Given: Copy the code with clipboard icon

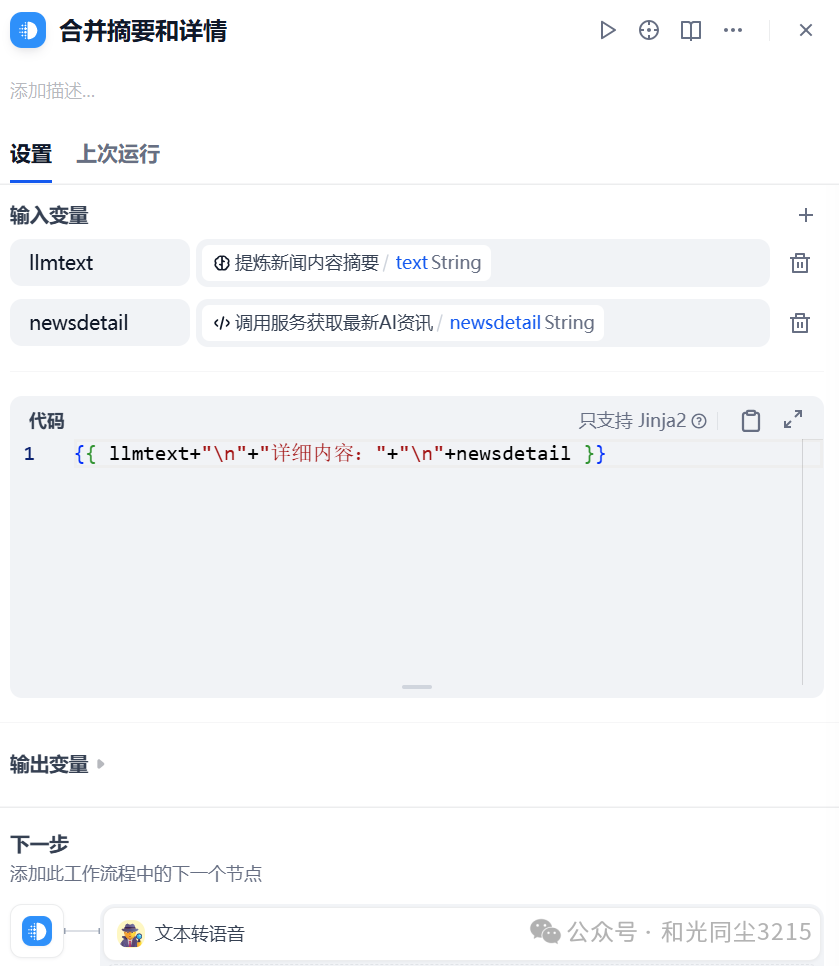Looking at the screenshot, I should pyautogui.click(x=750, y=421).
